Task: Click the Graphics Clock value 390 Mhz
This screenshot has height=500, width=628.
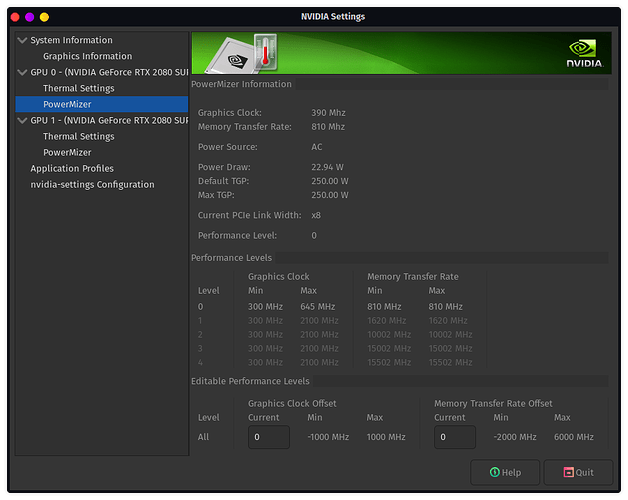Action: tap(328, 113)
